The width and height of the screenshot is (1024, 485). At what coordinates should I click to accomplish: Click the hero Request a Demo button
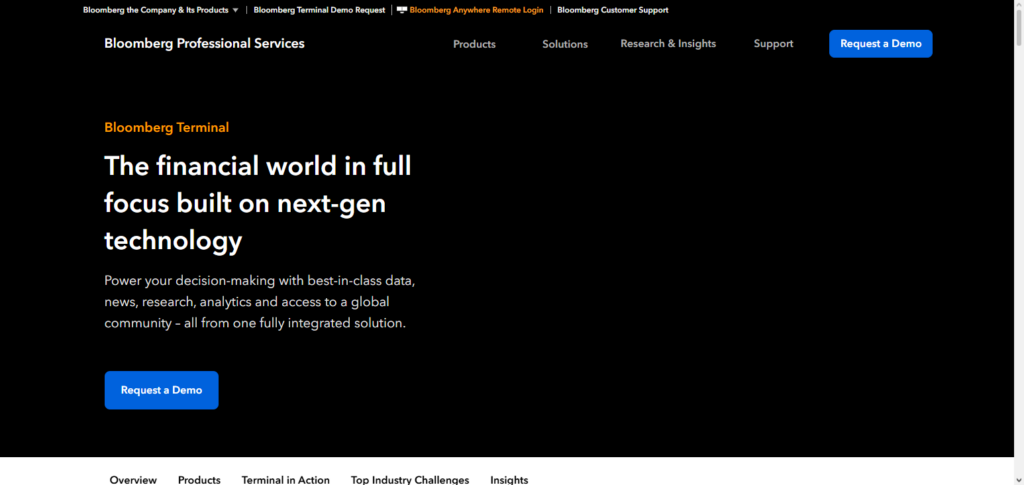pyautogui.click(x=161, y=390)
